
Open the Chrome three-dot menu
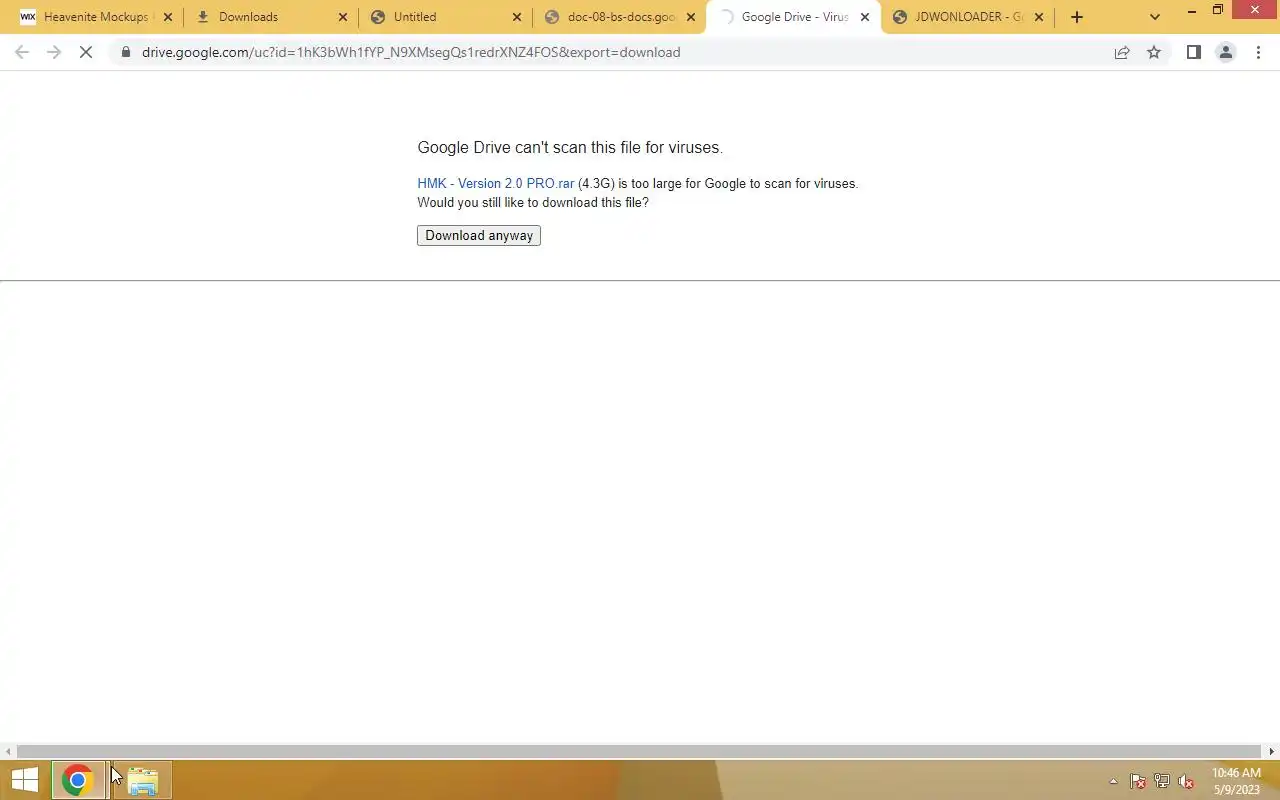[1258, 52]
